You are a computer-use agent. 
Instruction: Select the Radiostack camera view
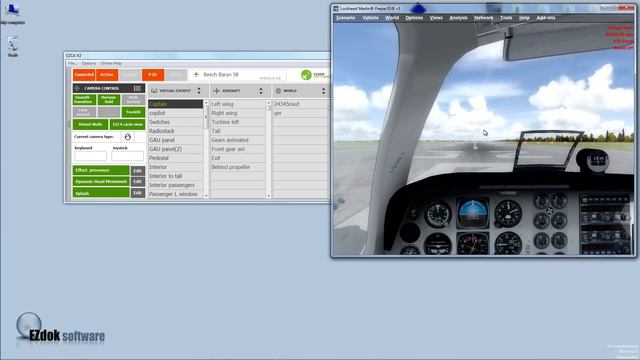pos(176,131)
